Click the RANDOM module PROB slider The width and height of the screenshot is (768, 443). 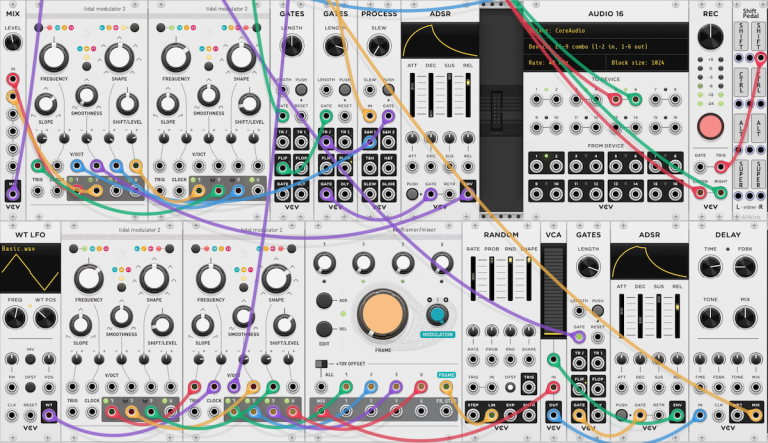pos(491,278)
